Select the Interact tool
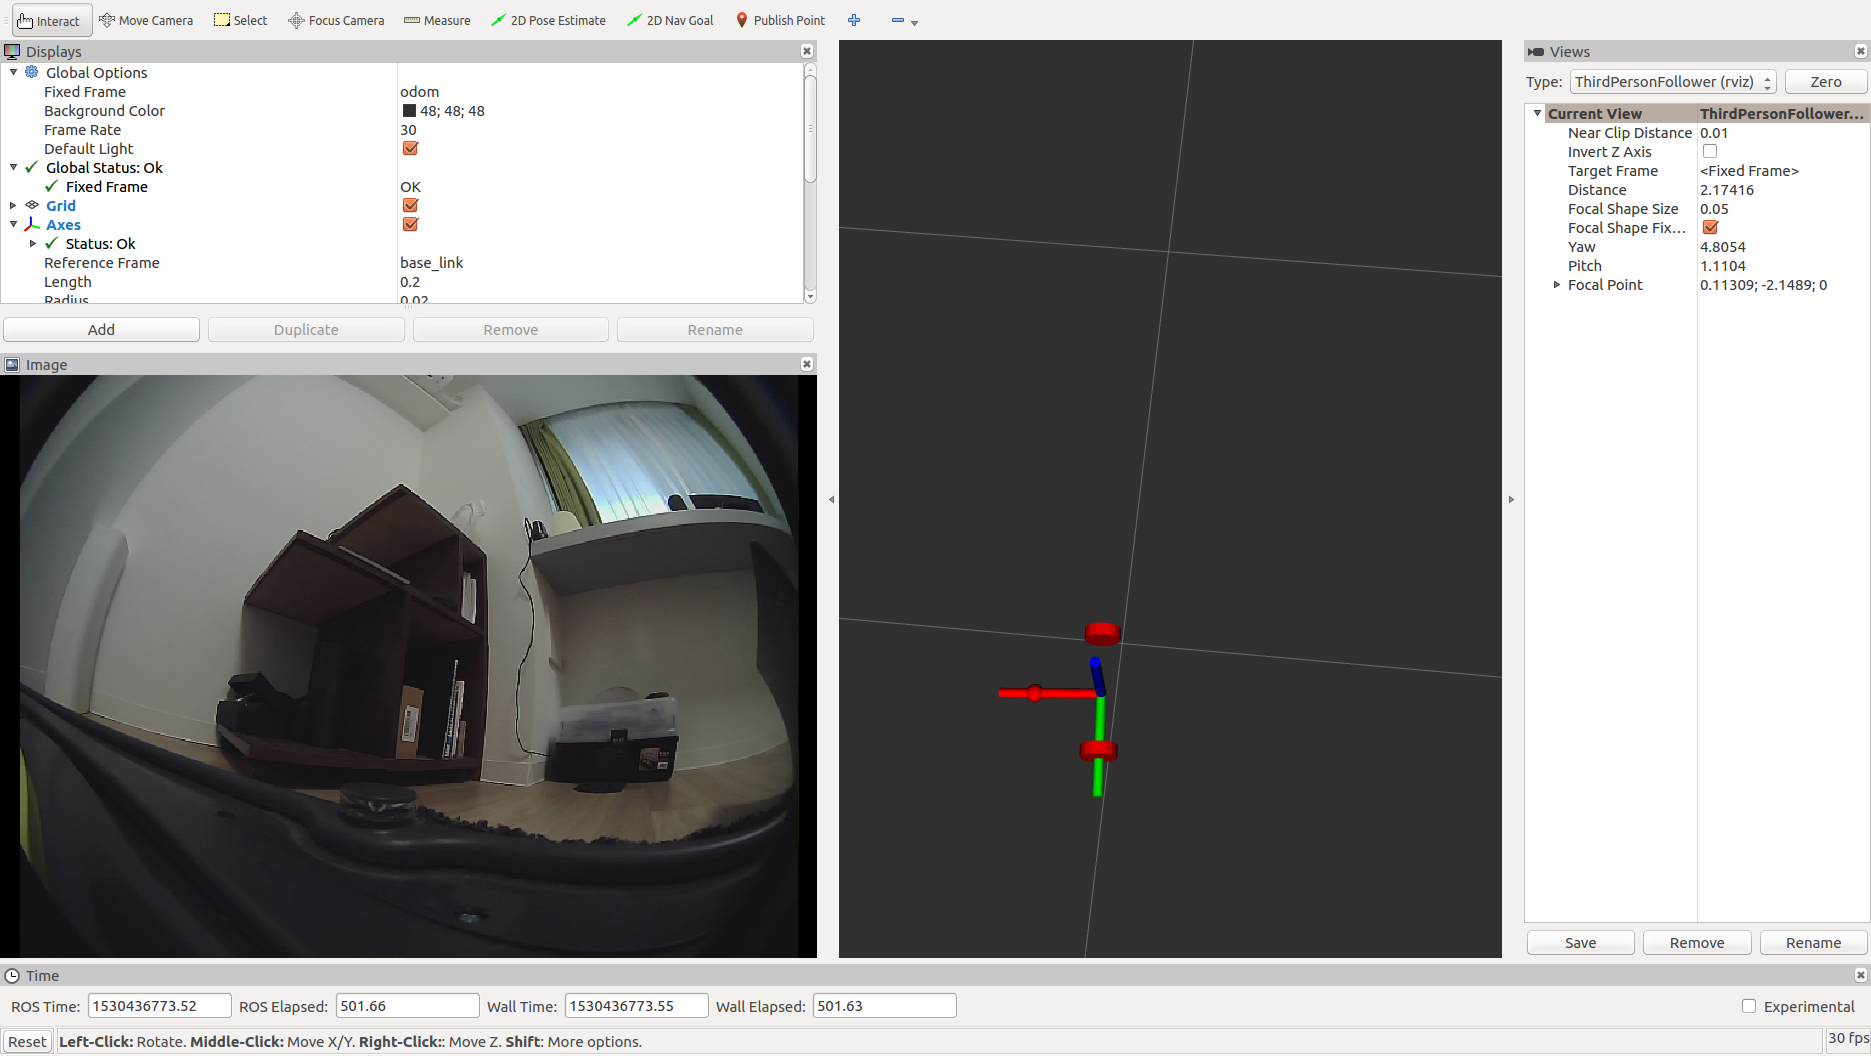Image resolution: width=1871 pixels, height=1056 pixels. pyautogui.click(x=50, y=20)
